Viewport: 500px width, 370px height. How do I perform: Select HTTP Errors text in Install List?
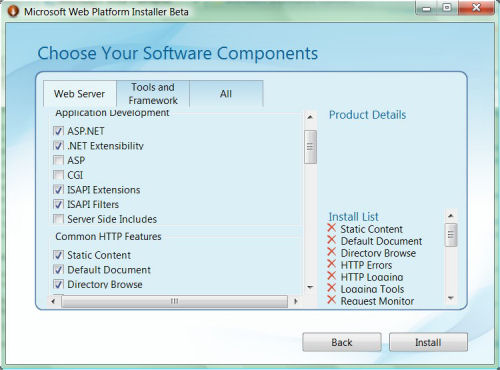tap(366, 265)
